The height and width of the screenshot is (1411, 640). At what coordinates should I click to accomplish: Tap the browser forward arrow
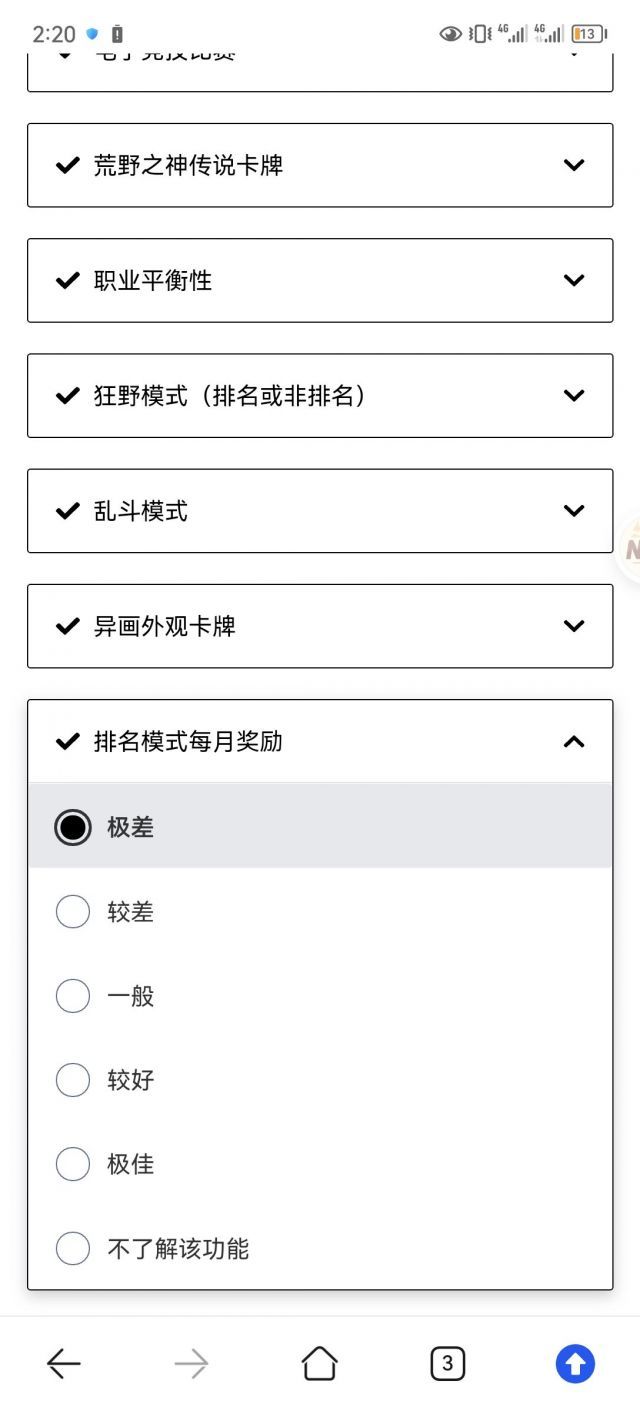click(x=191, y=1363)
